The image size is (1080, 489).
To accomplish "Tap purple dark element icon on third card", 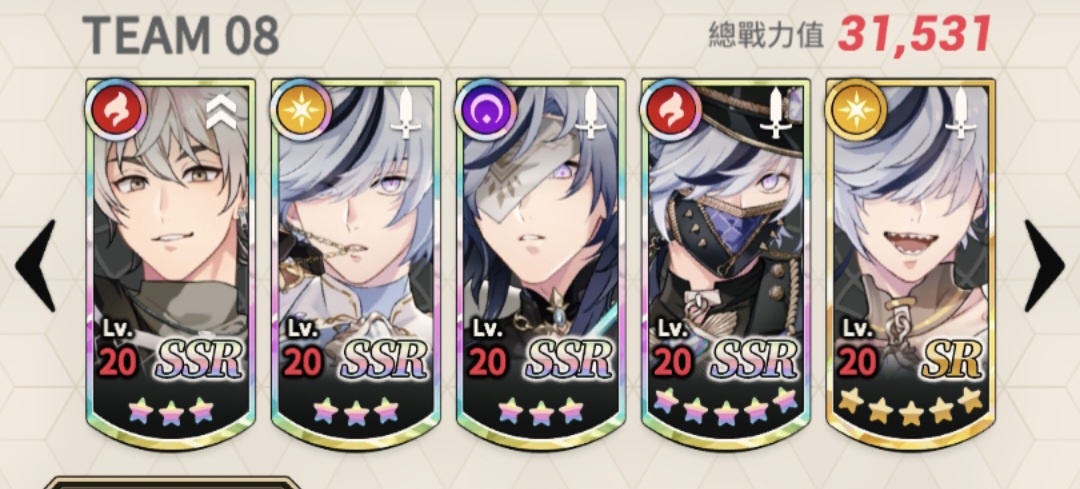I will point(486,110).
